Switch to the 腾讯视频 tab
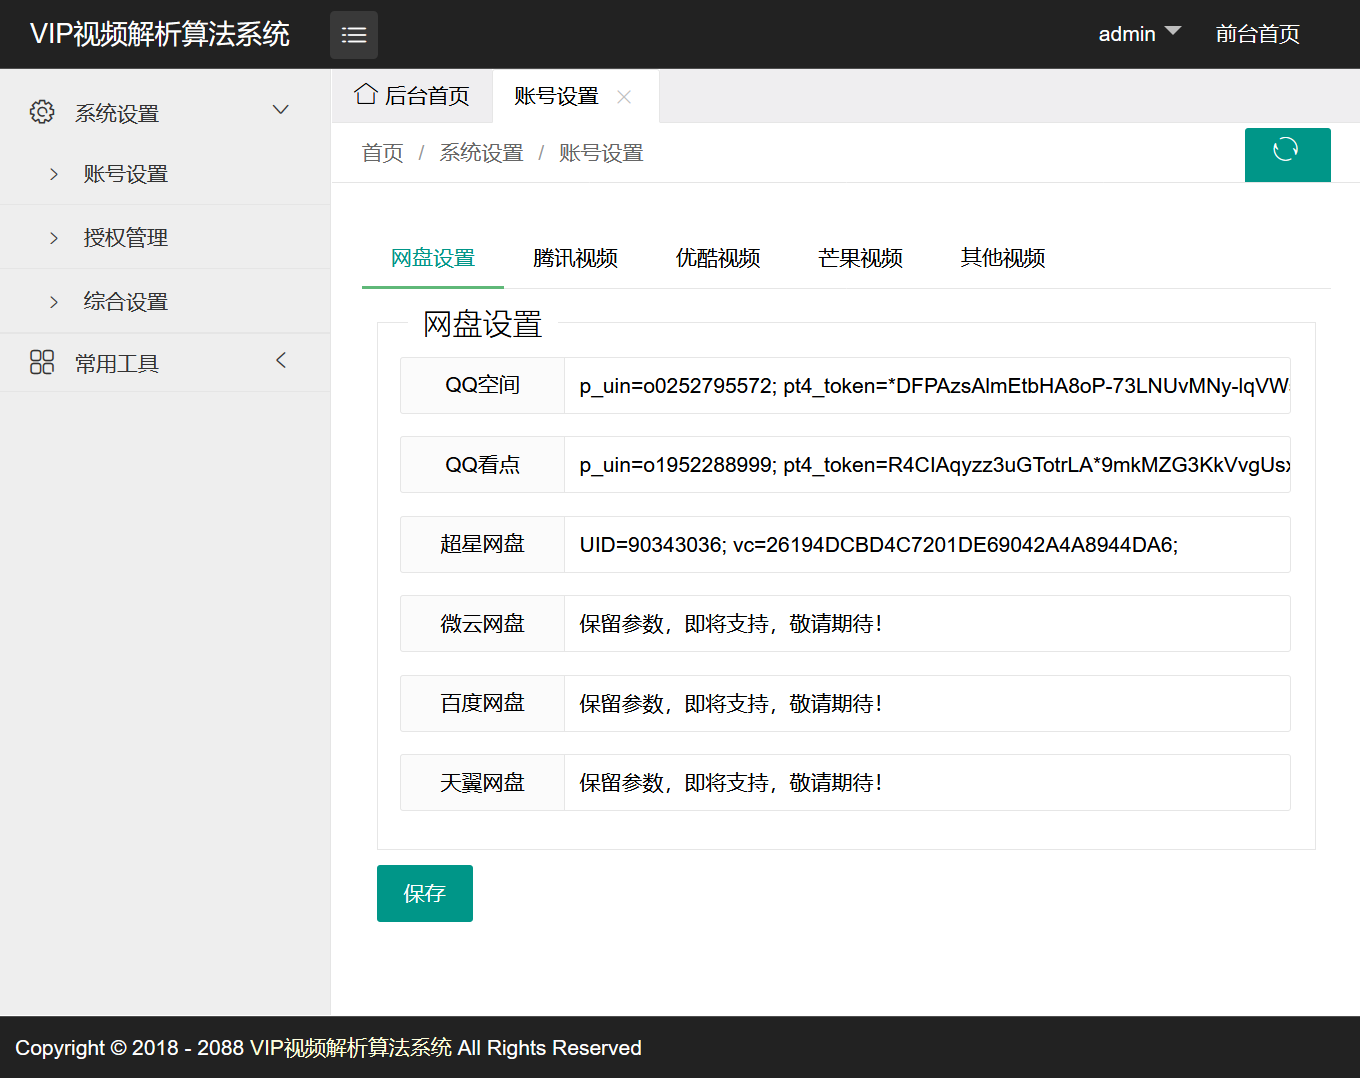The width and height of the screenshot is (1360, 1078). (x=575, y=258)
